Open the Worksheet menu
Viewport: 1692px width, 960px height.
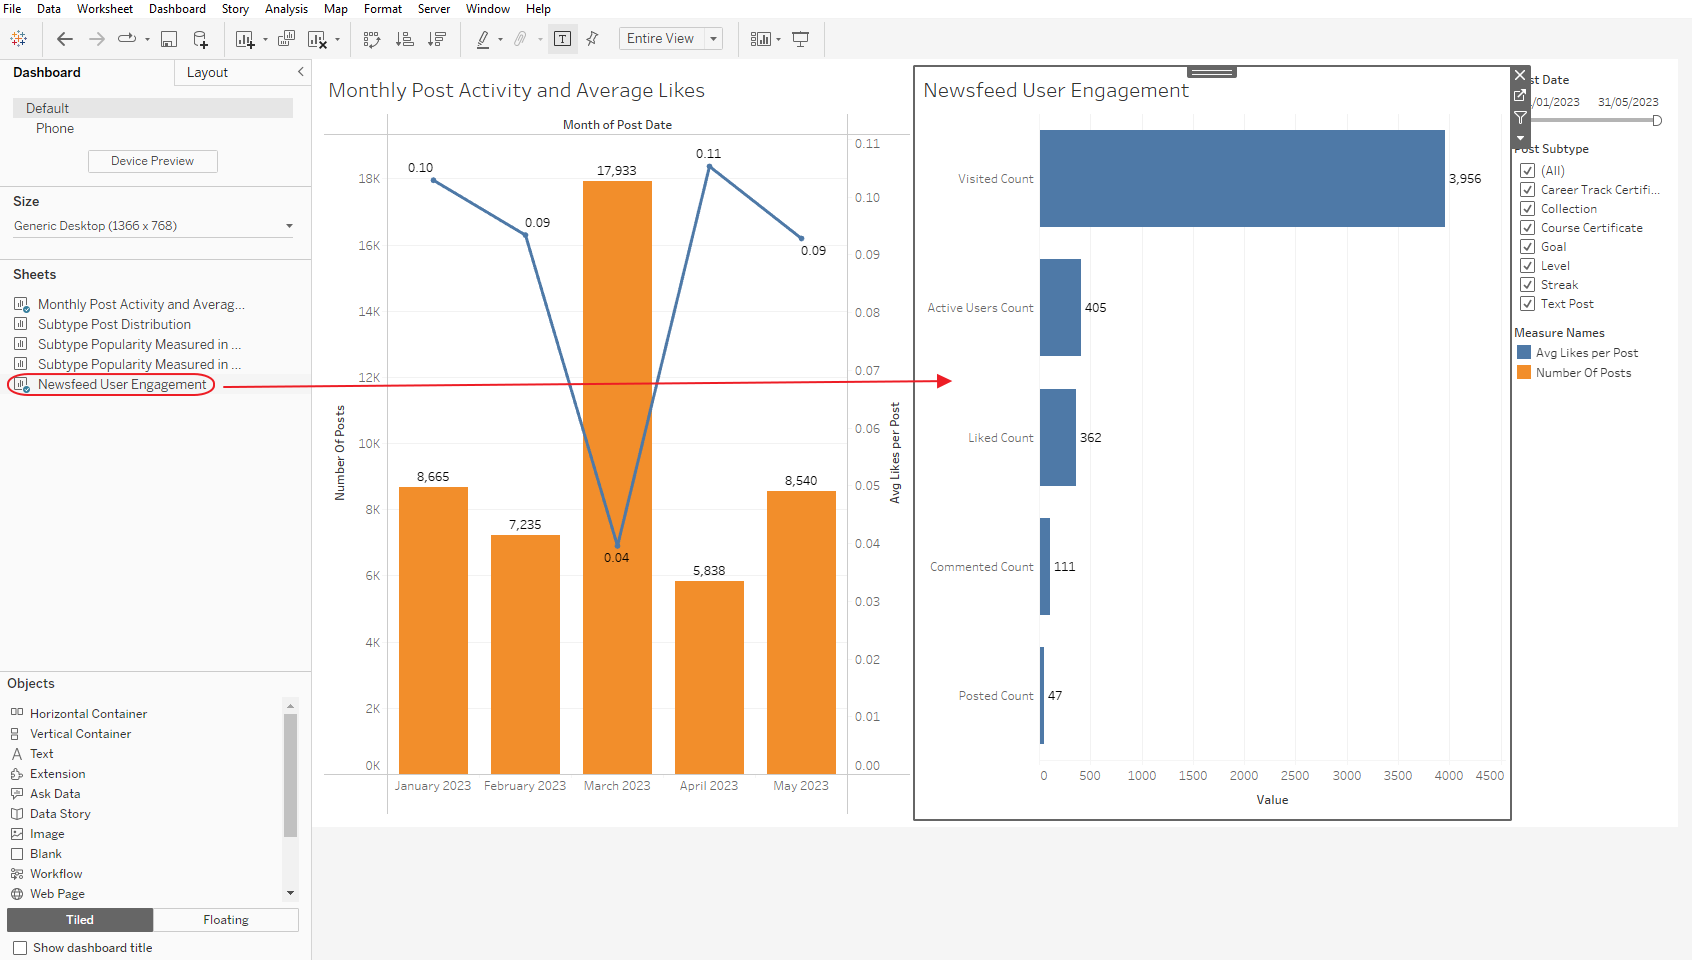(x=105, y=9)
